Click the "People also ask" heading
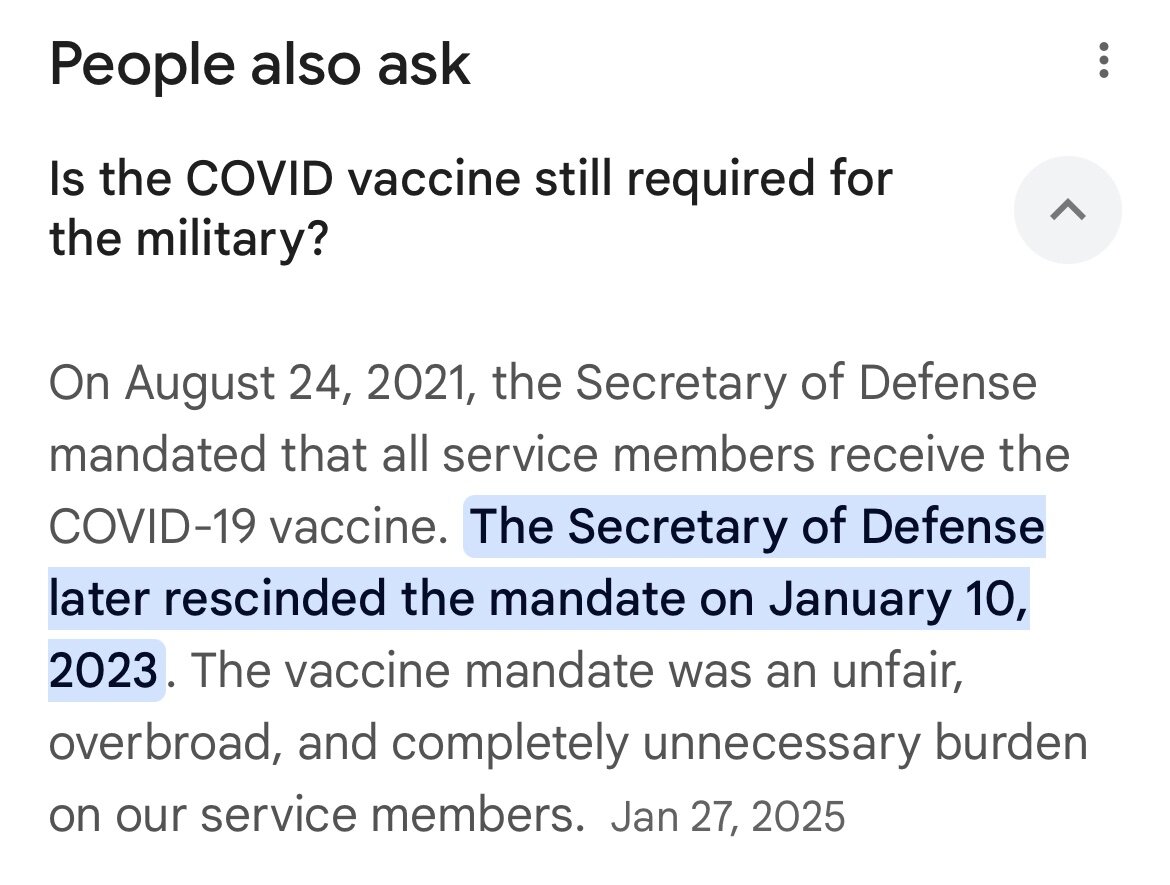 (259, 64)
